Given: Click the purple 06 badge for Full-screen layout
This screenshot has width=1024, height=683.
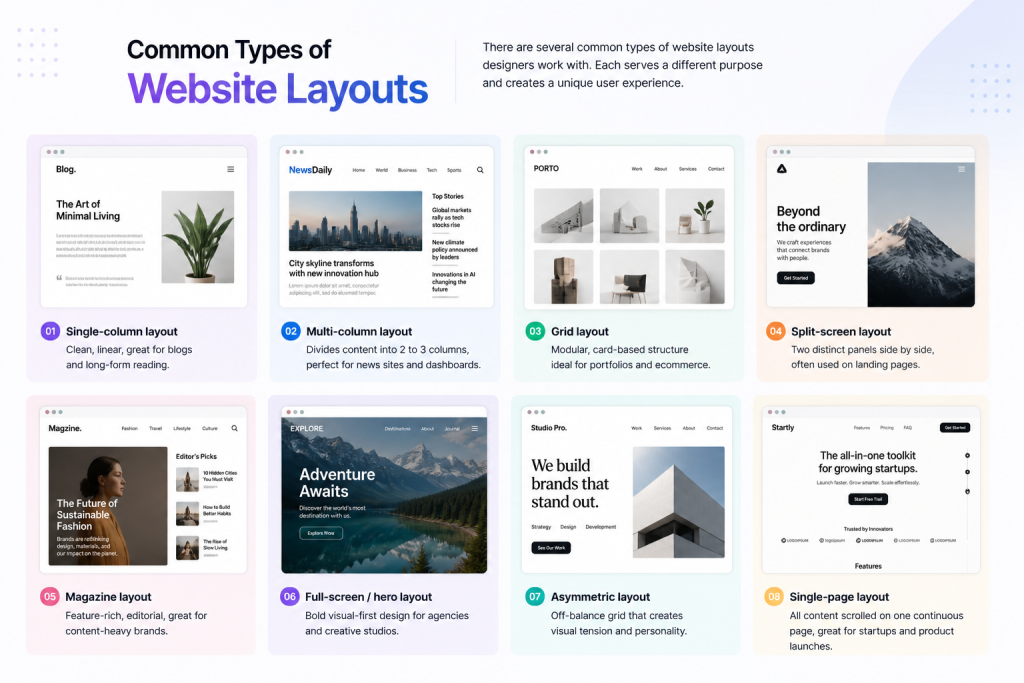Looking at the screenshot, I should point(289,596).
